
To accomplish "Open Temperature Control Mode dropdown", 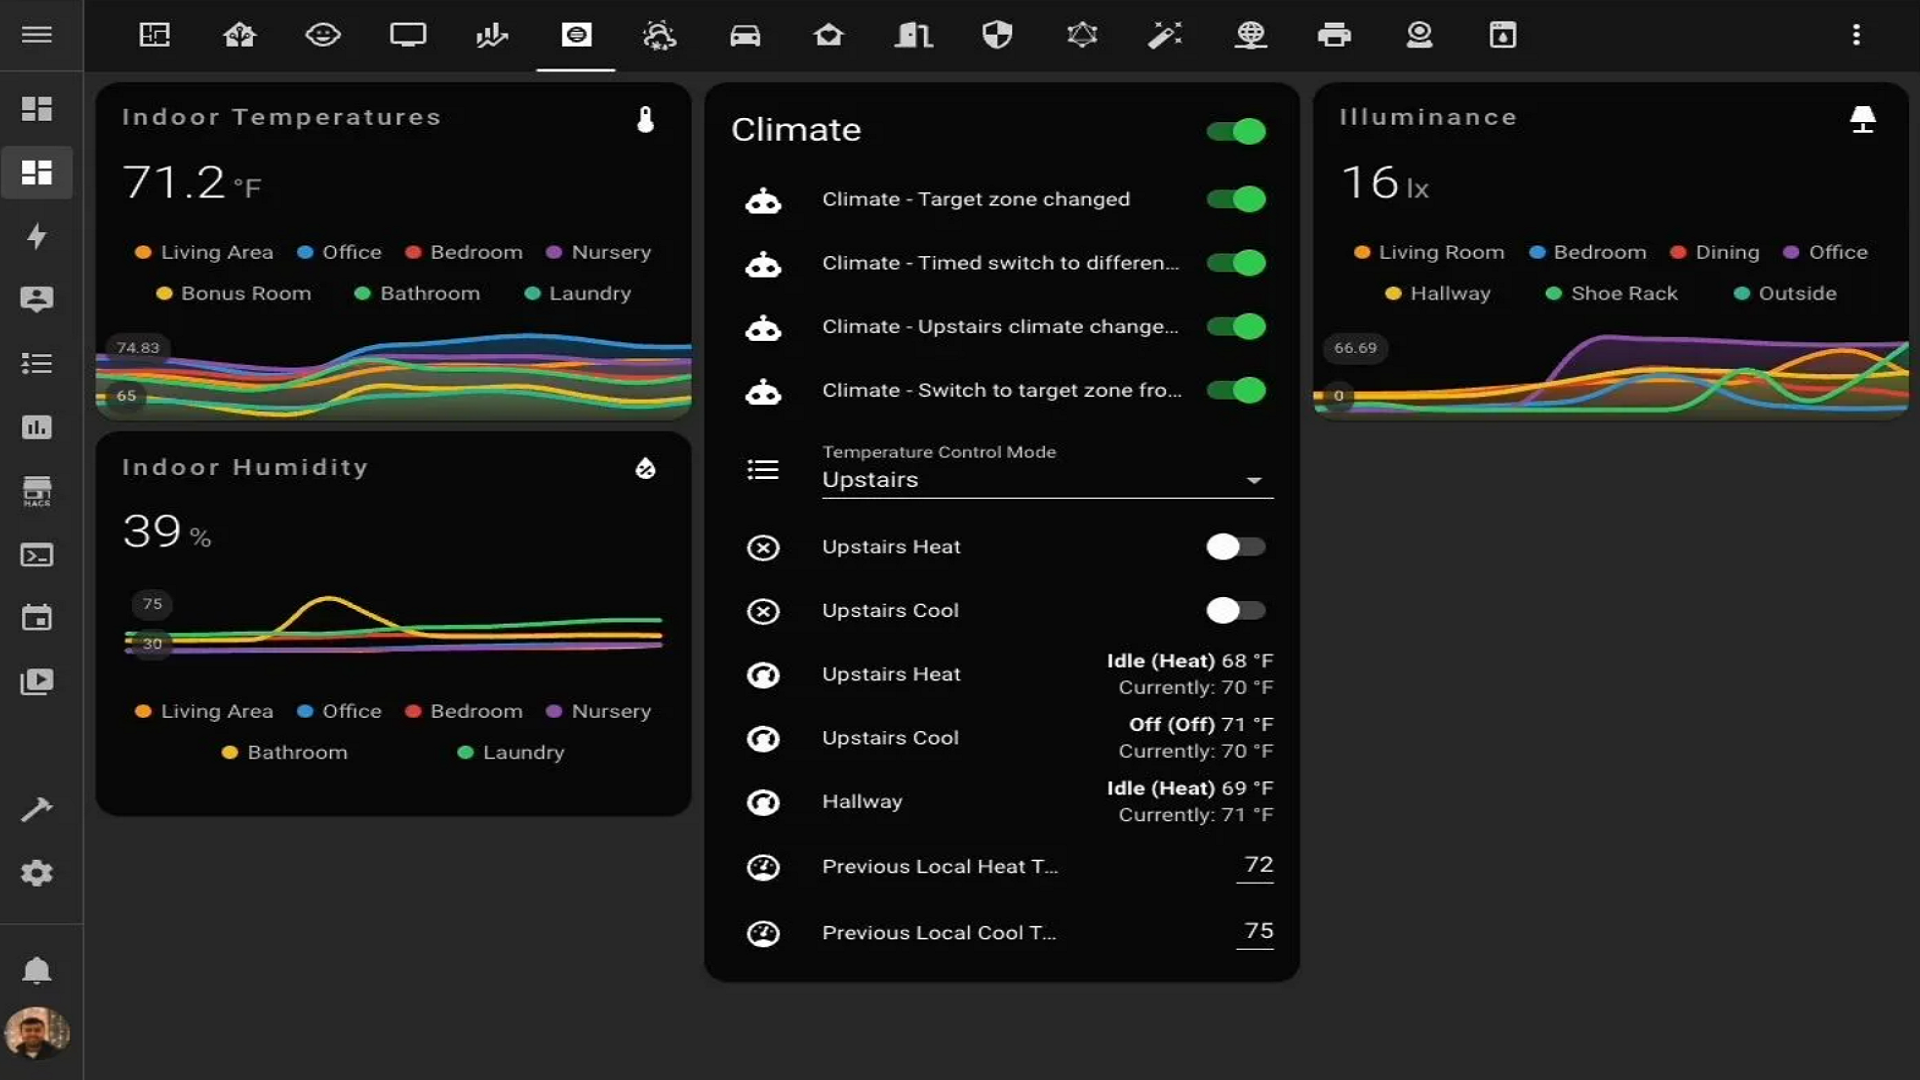I will [1046, 480].
